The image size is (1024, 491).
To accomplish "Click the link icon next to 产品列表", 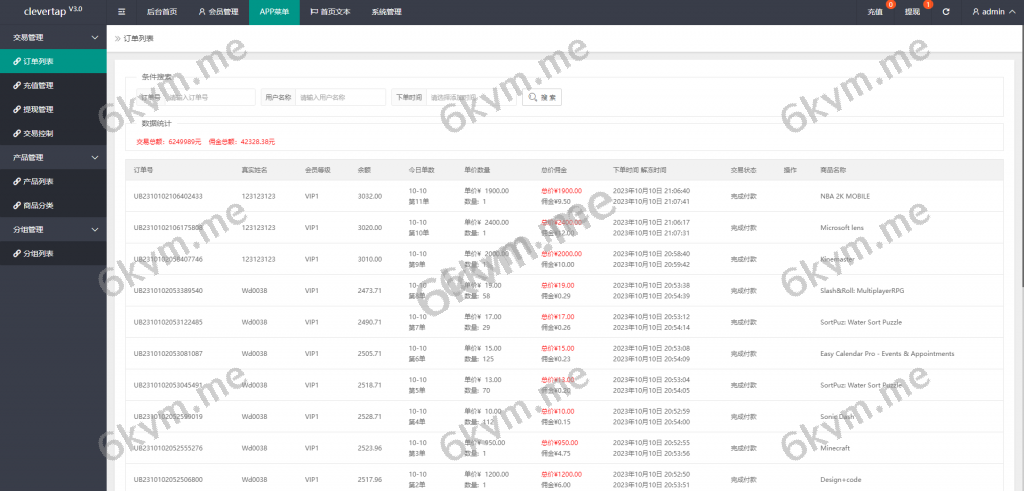I will [x=16, y=181].
